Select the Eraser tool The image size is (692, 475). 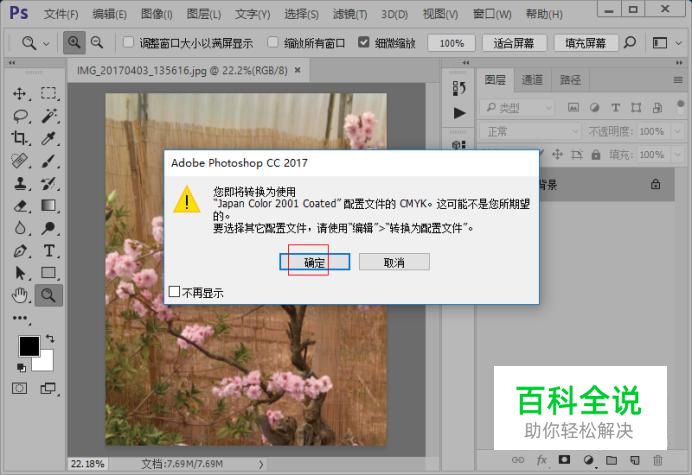tap(19, 206)
